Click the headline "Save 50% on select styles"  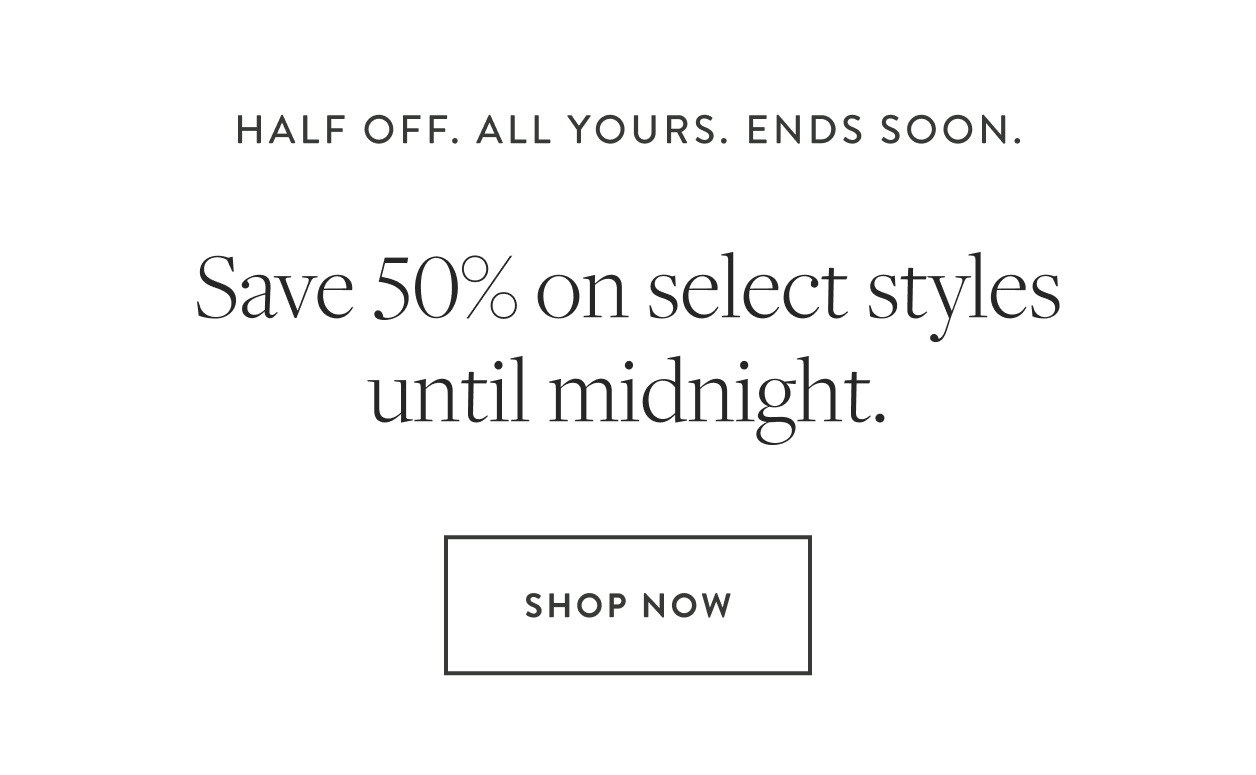tap(628, 290)
